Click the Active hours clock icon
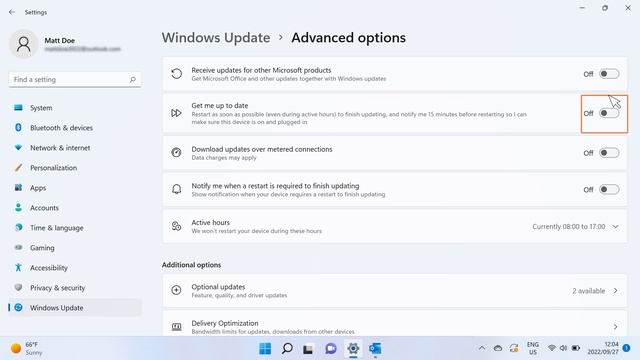 point(176,226)
